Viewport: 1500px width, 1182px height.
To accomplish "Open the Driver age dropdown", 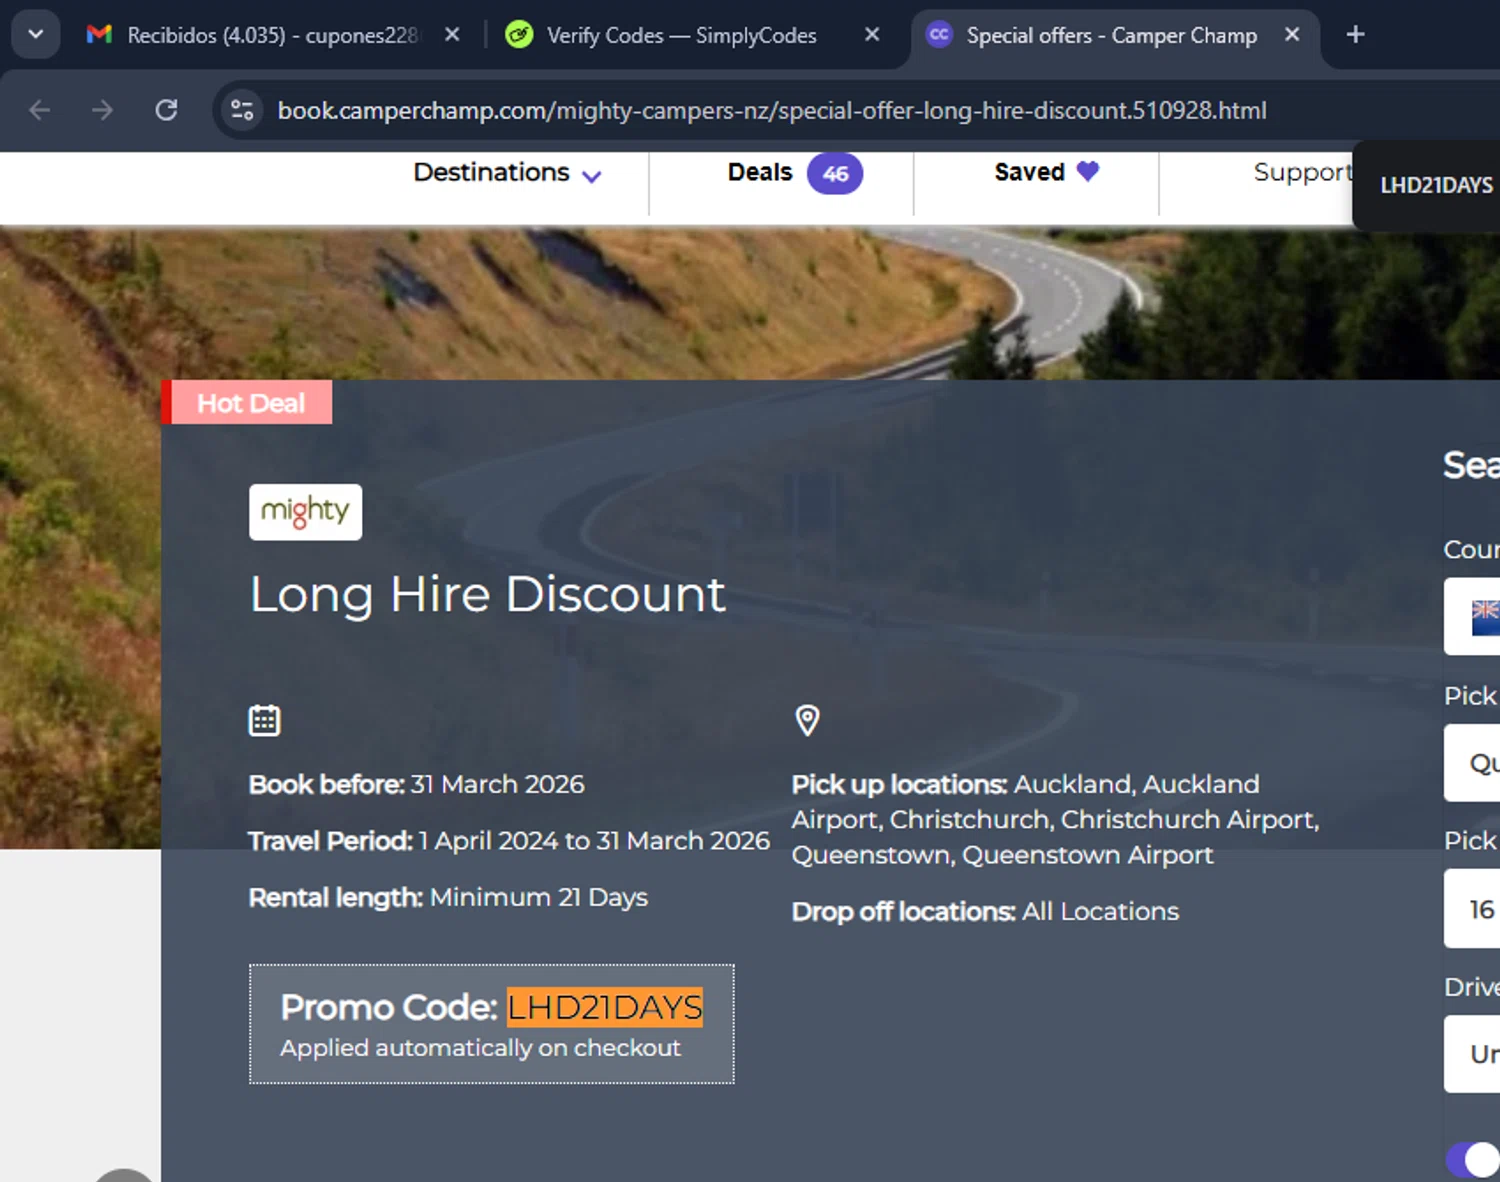I will [x=1472, y=1054].
